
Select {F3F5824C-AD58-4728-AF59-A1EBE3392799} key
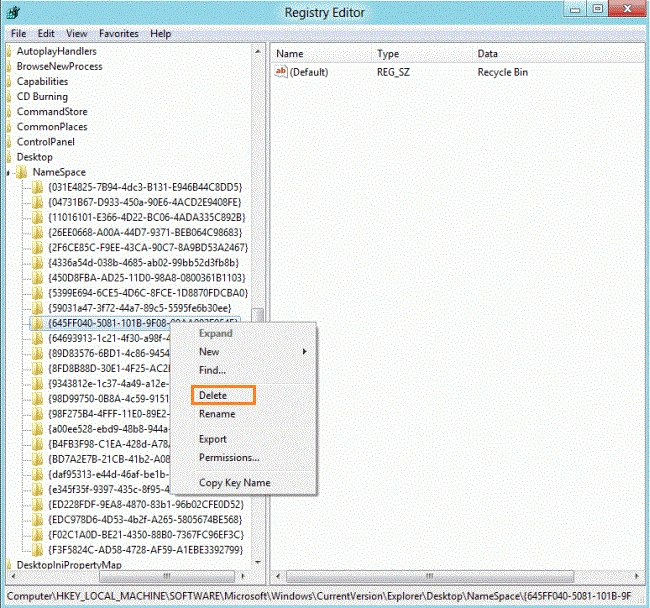pyautogui.click(x=146, y=550)
